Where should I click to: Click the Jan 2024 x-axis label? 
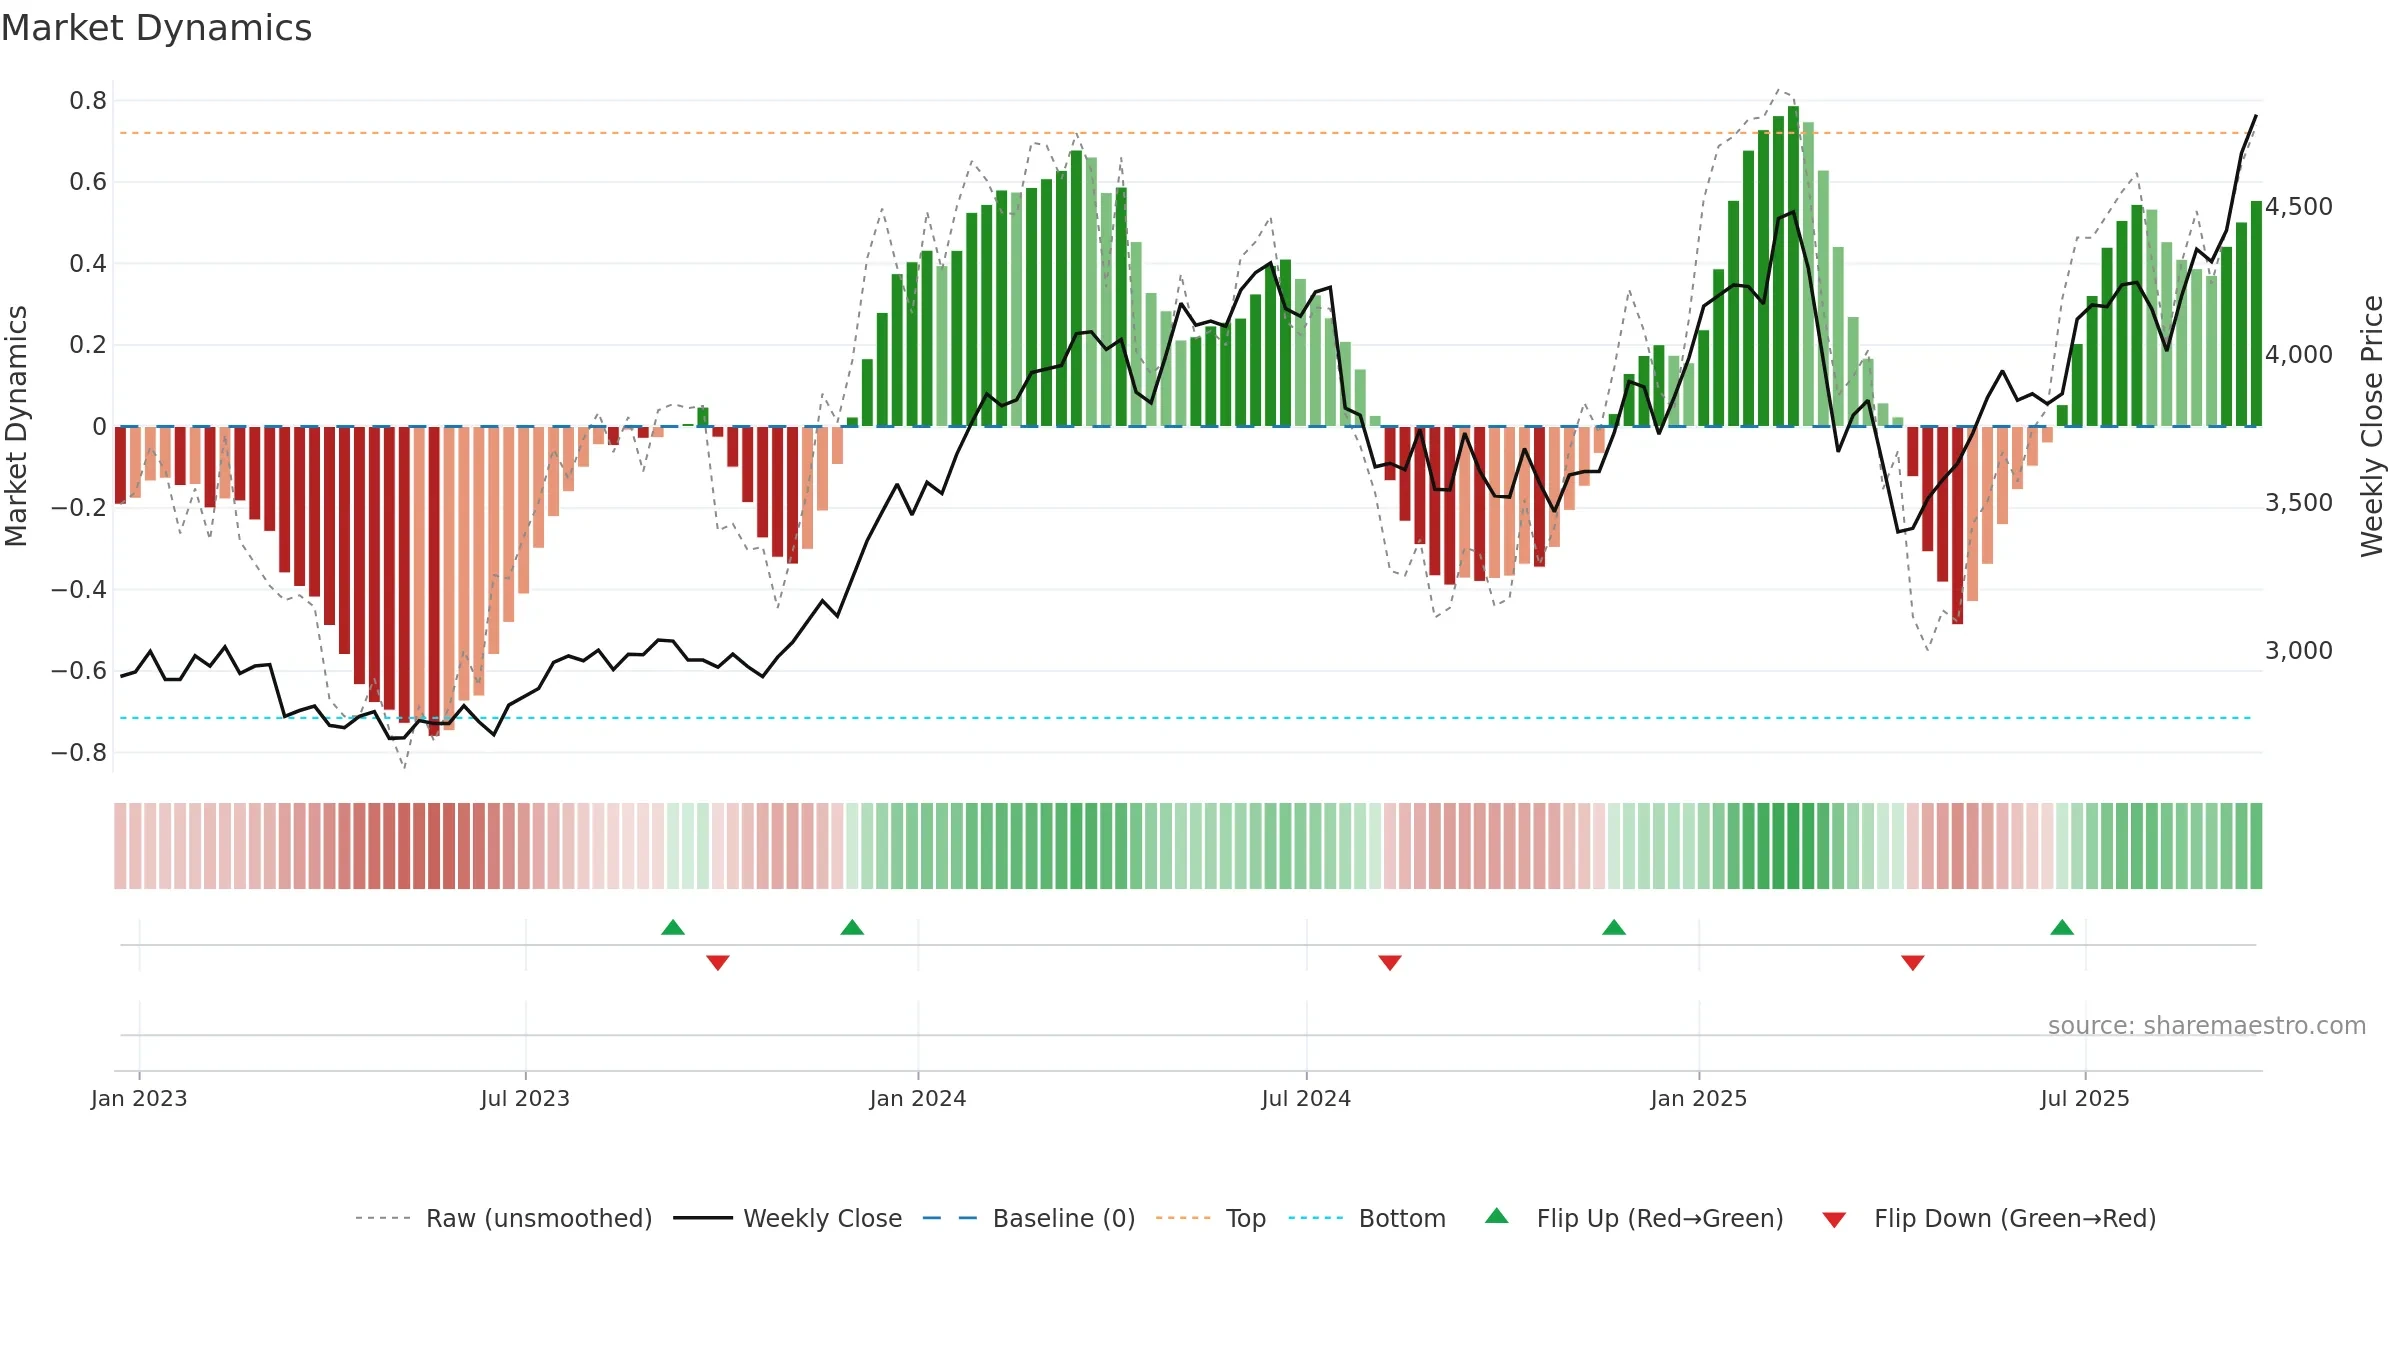918,1098
